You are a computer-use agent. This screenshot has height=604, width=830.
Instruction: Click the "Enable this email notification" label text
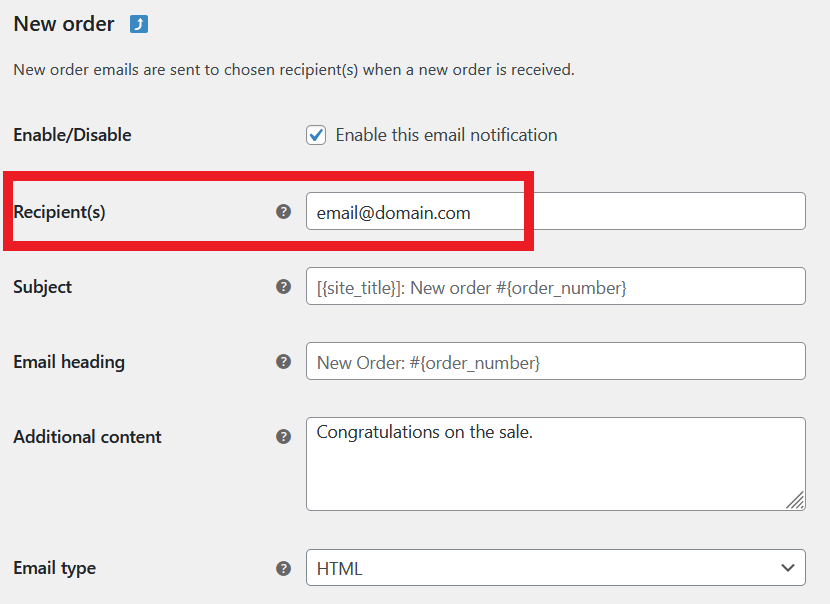click(x=446, y=135)
